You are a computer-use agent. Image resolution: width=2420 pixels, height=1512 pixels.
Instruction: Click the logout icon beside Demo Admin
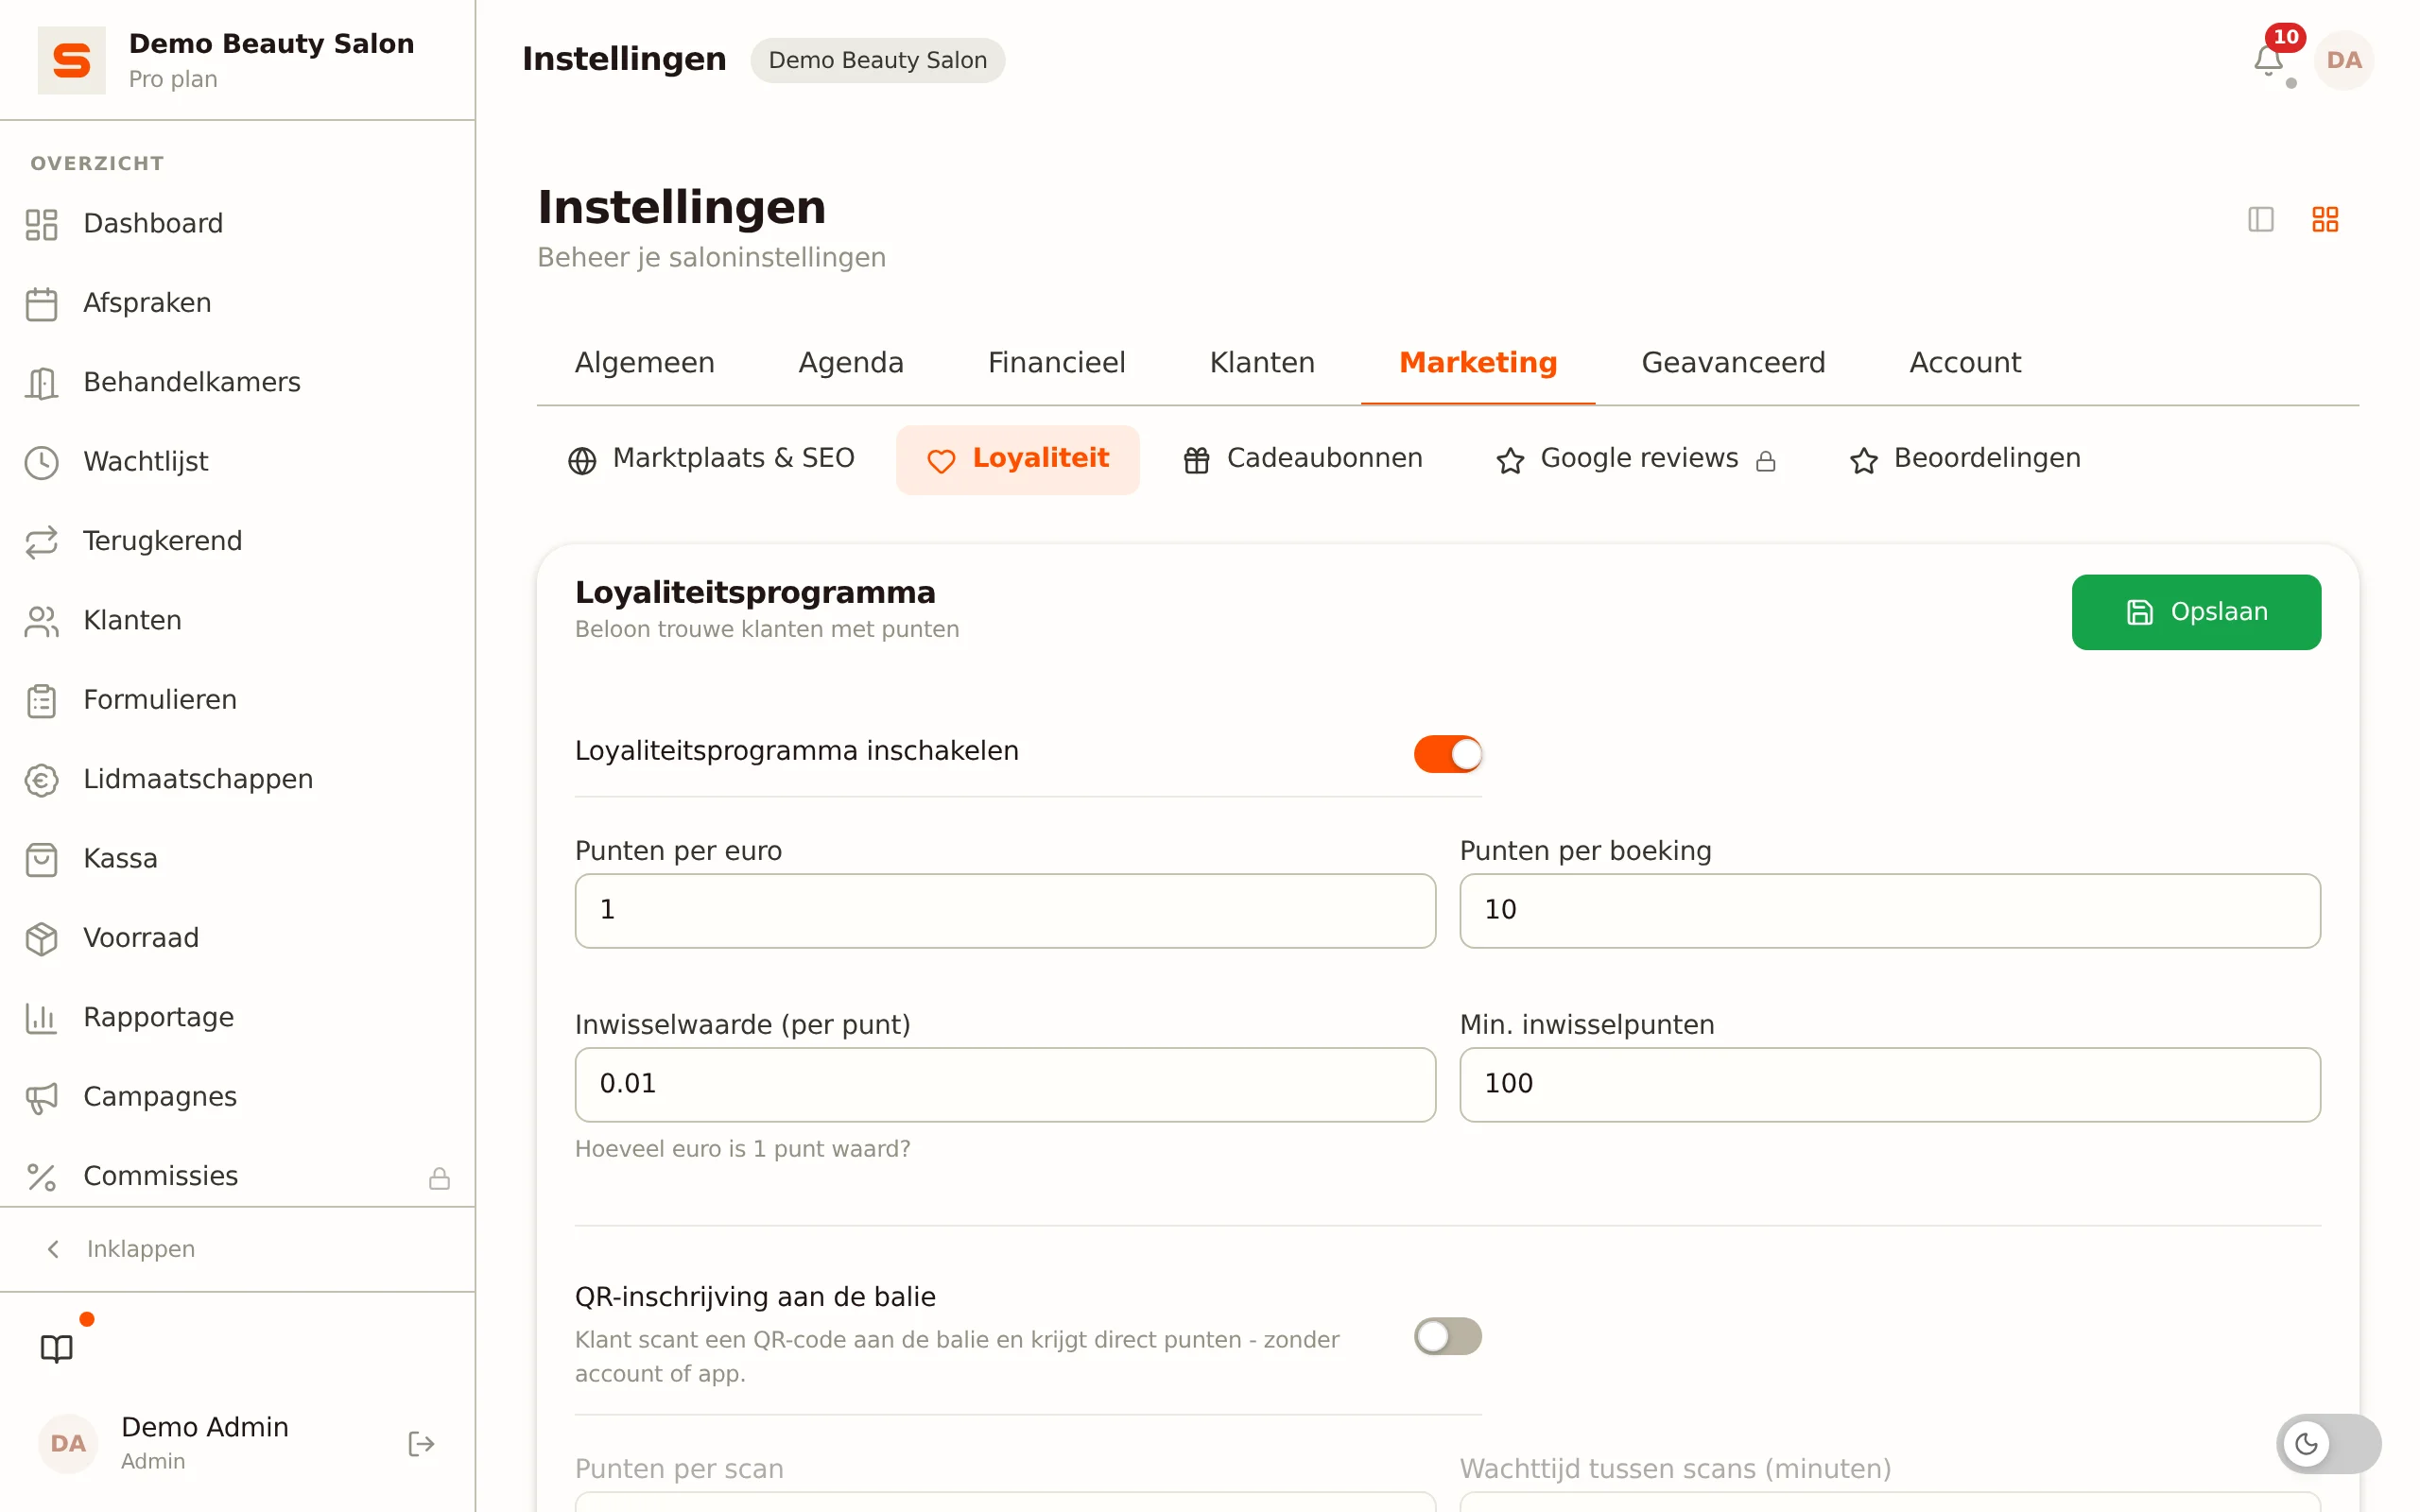coord(421,1444)
